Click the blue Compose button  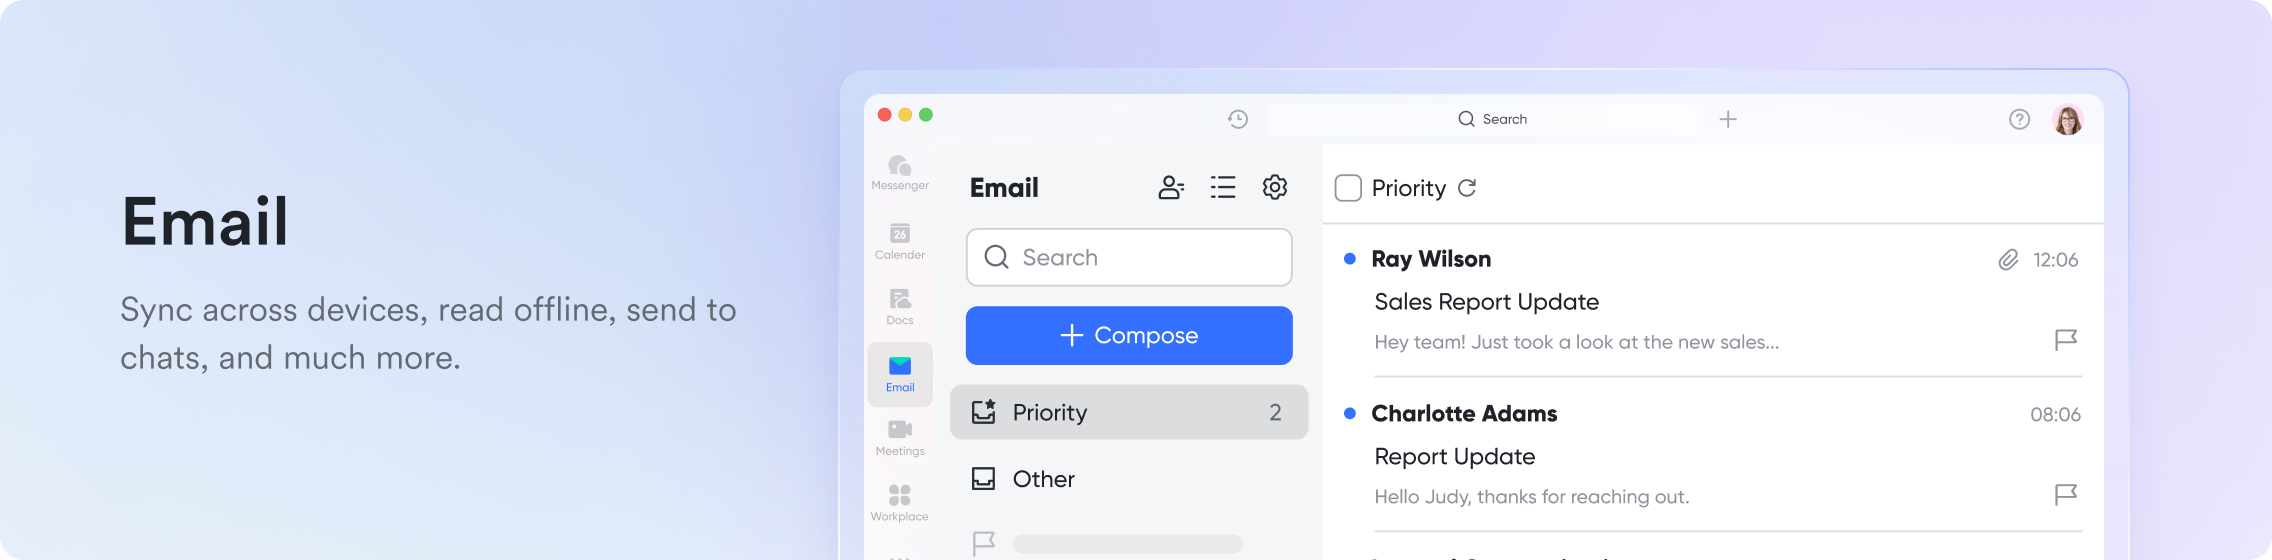click(x=1129, y=335)
